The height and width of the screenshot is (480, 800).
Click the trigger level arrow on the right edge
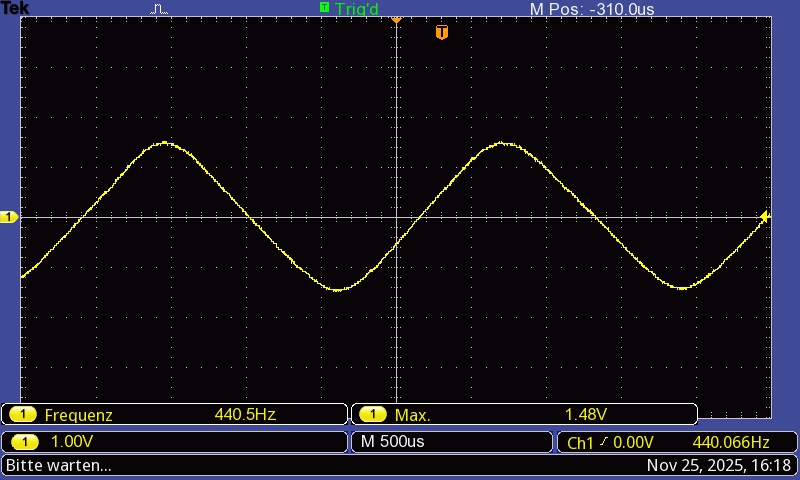[766, 217]
